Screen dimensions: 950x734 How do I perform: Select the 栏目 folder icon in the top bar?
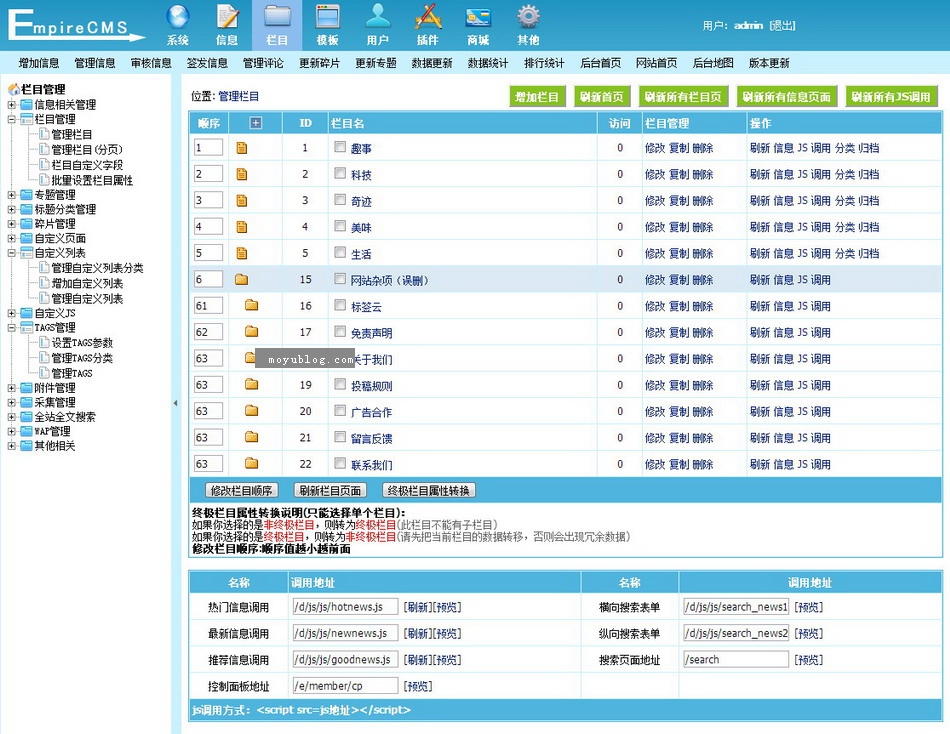click(277, 17)
